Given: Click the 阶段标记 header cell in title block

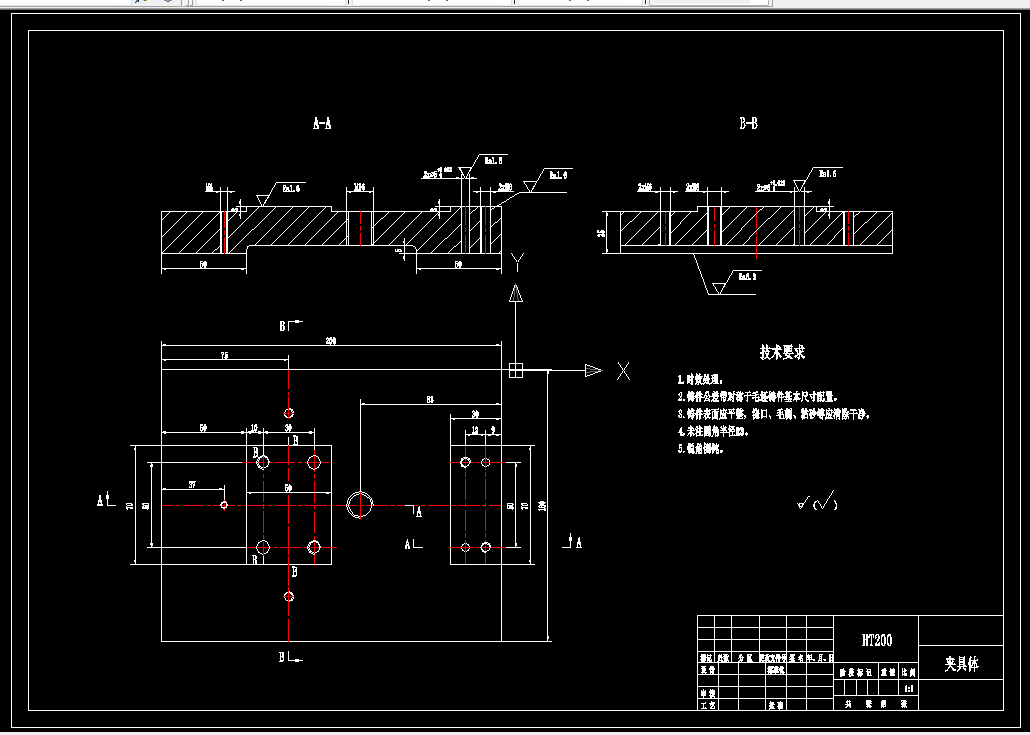Looking at the screenshot, I should [x=857, y=673].
